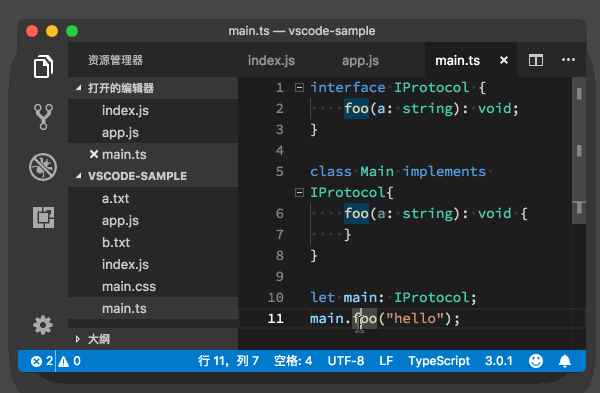Click the TypeScript language mode button
This screenshot has height=393, width=600.
click(x=439, y=361)
